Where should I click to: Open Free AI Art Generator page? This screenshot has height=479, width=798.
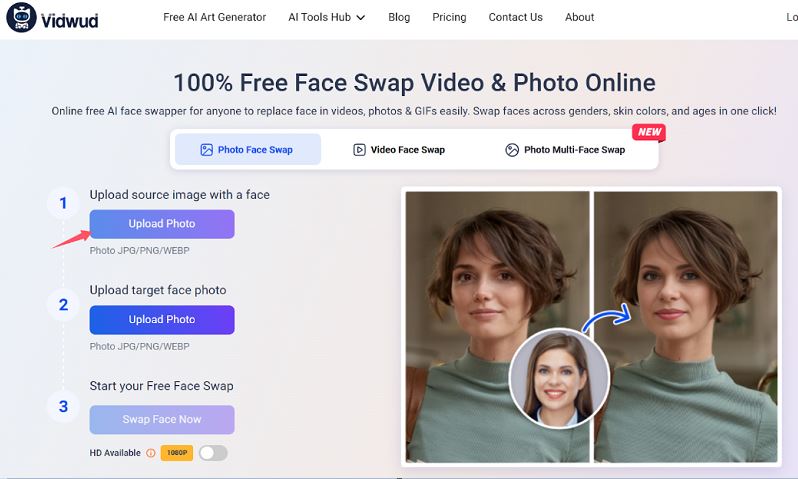tap(214, 17)
